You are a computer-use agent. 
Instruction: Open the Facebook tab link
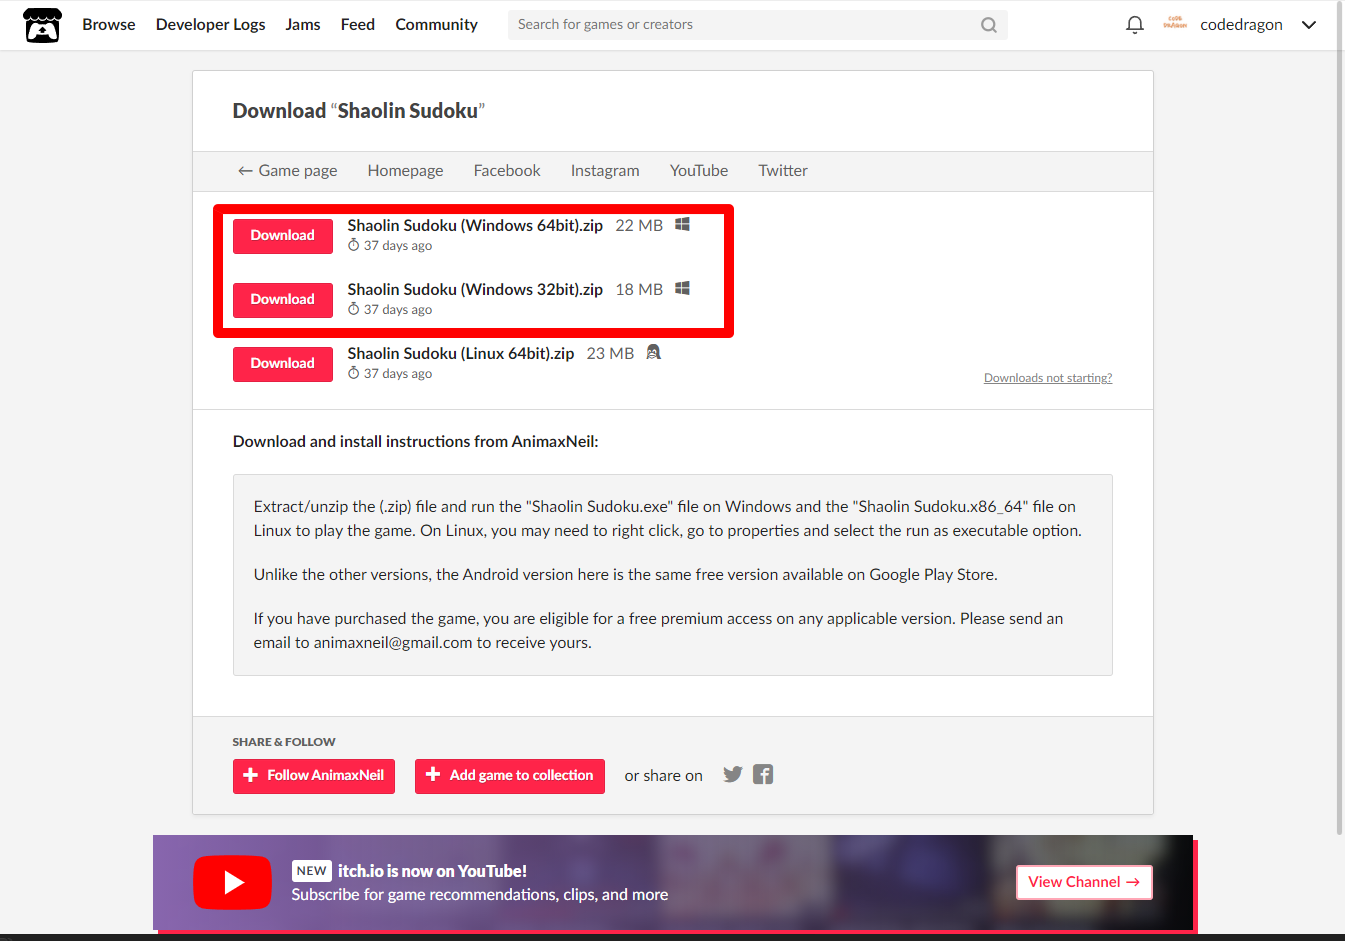(507, 171)
